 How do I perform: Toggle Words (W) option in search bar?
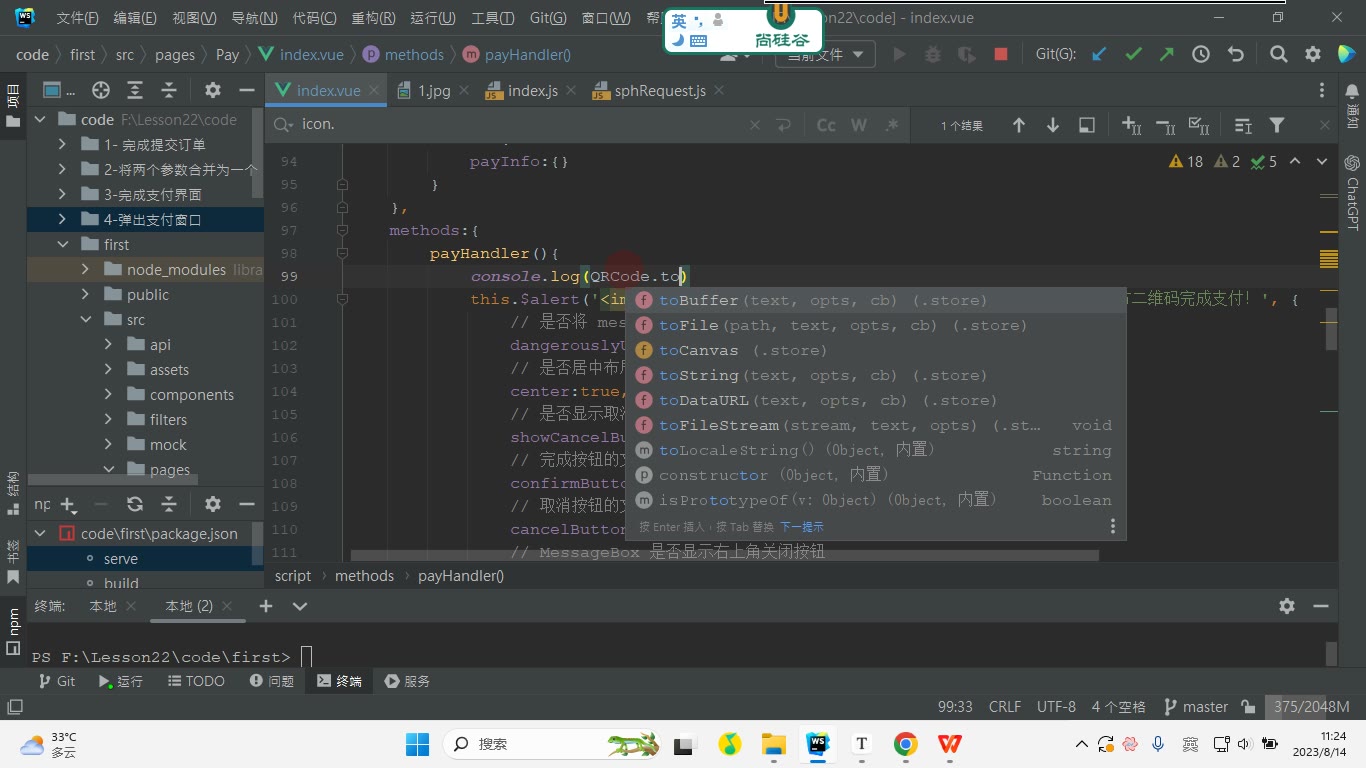point(858,125)
